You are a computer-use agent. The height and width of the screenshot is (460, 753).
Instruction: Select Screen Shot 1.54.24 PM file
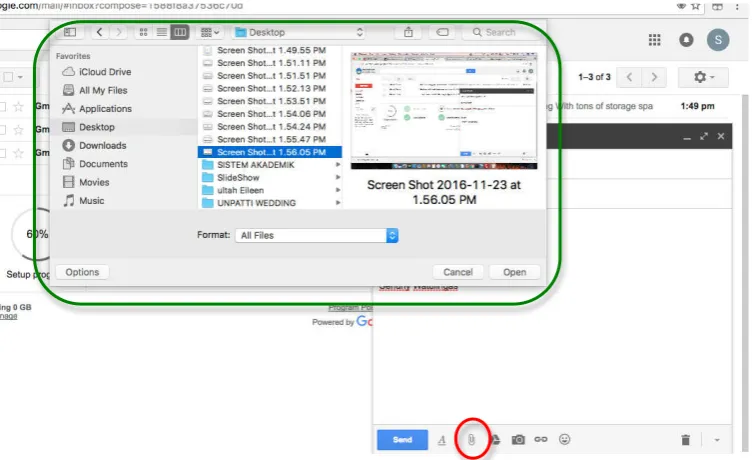click(270, 126)
